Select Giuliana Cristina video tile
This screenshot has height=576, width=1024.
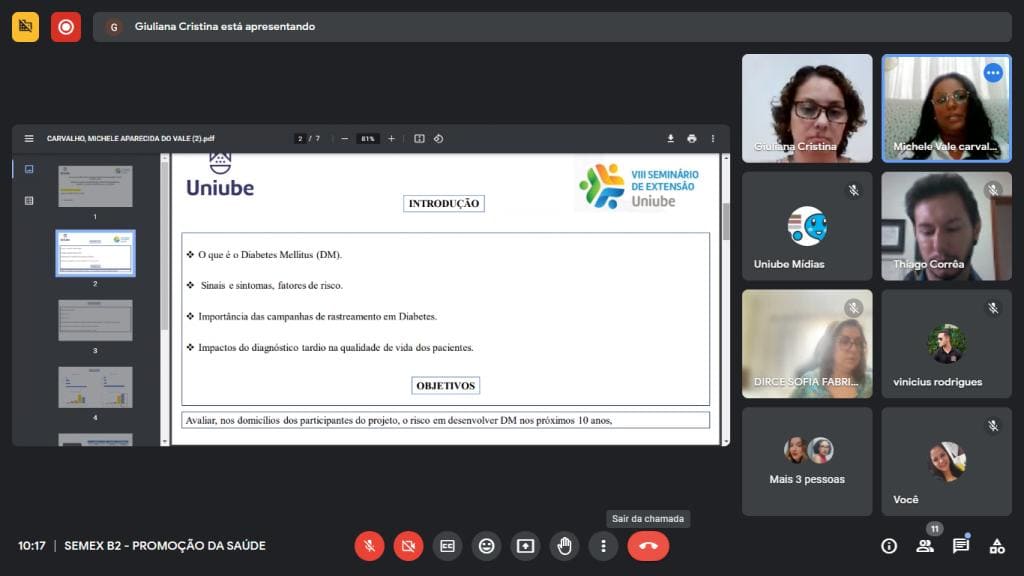pos(807,108)
